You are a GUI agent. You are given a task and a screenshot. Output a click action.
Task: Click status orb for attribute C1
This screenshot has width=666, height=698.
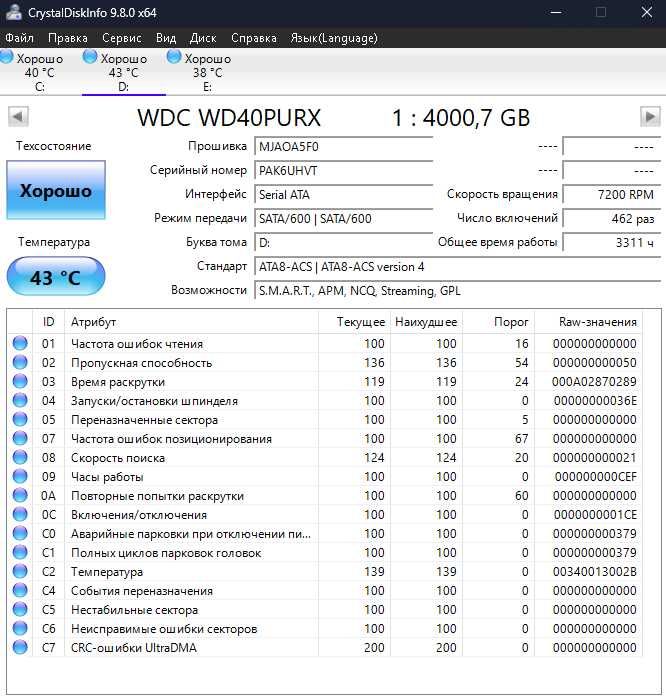[20, 552]
